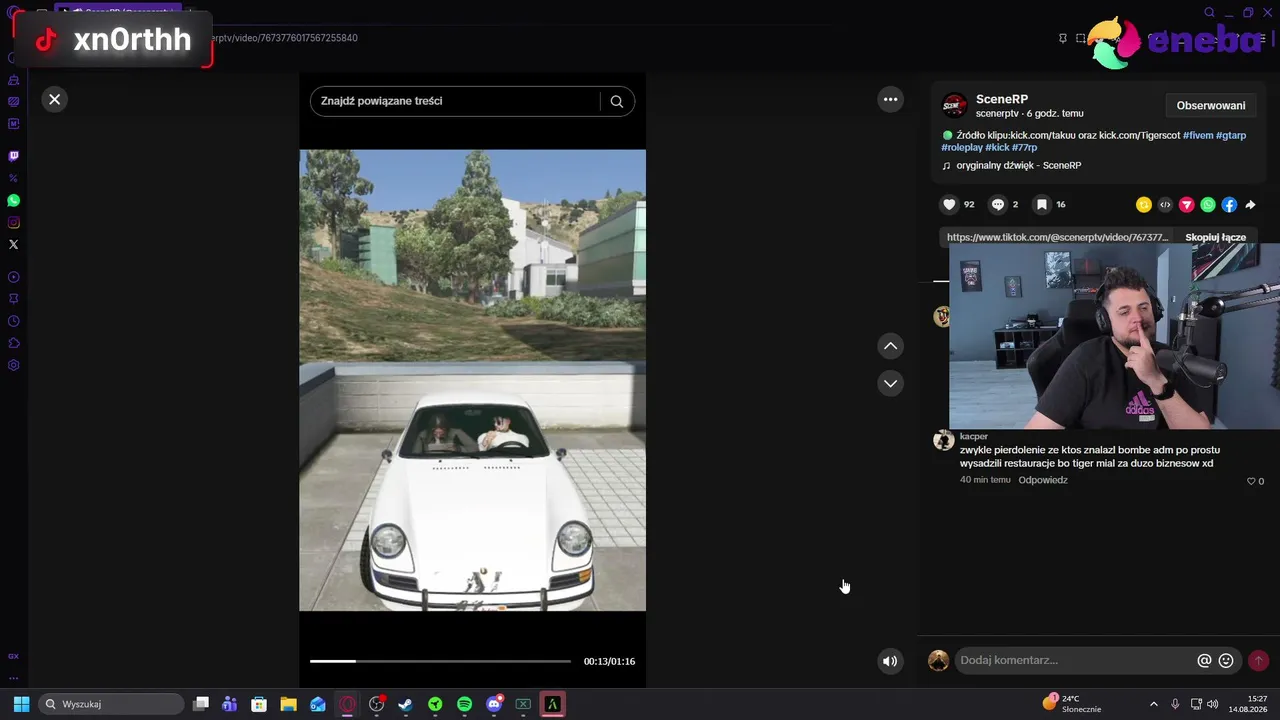This screenshot has height=720, width=1280.
Task: Open File Explorer from the taskbar
Action: [288, 704]
